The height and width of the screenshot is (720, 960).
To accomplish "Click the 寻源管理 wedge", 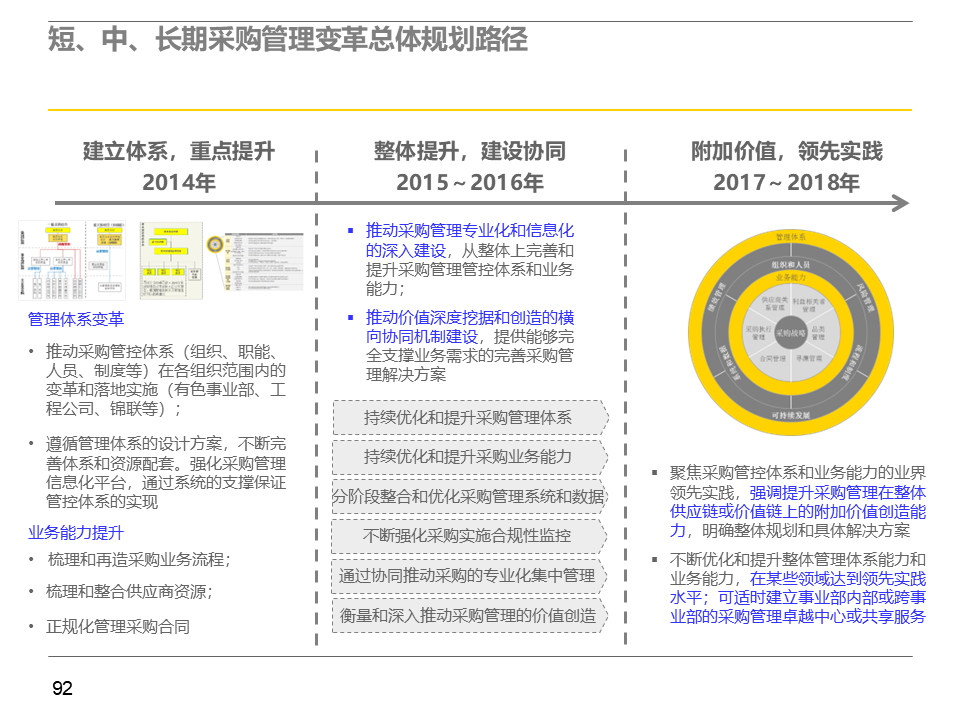I will 809,358.
